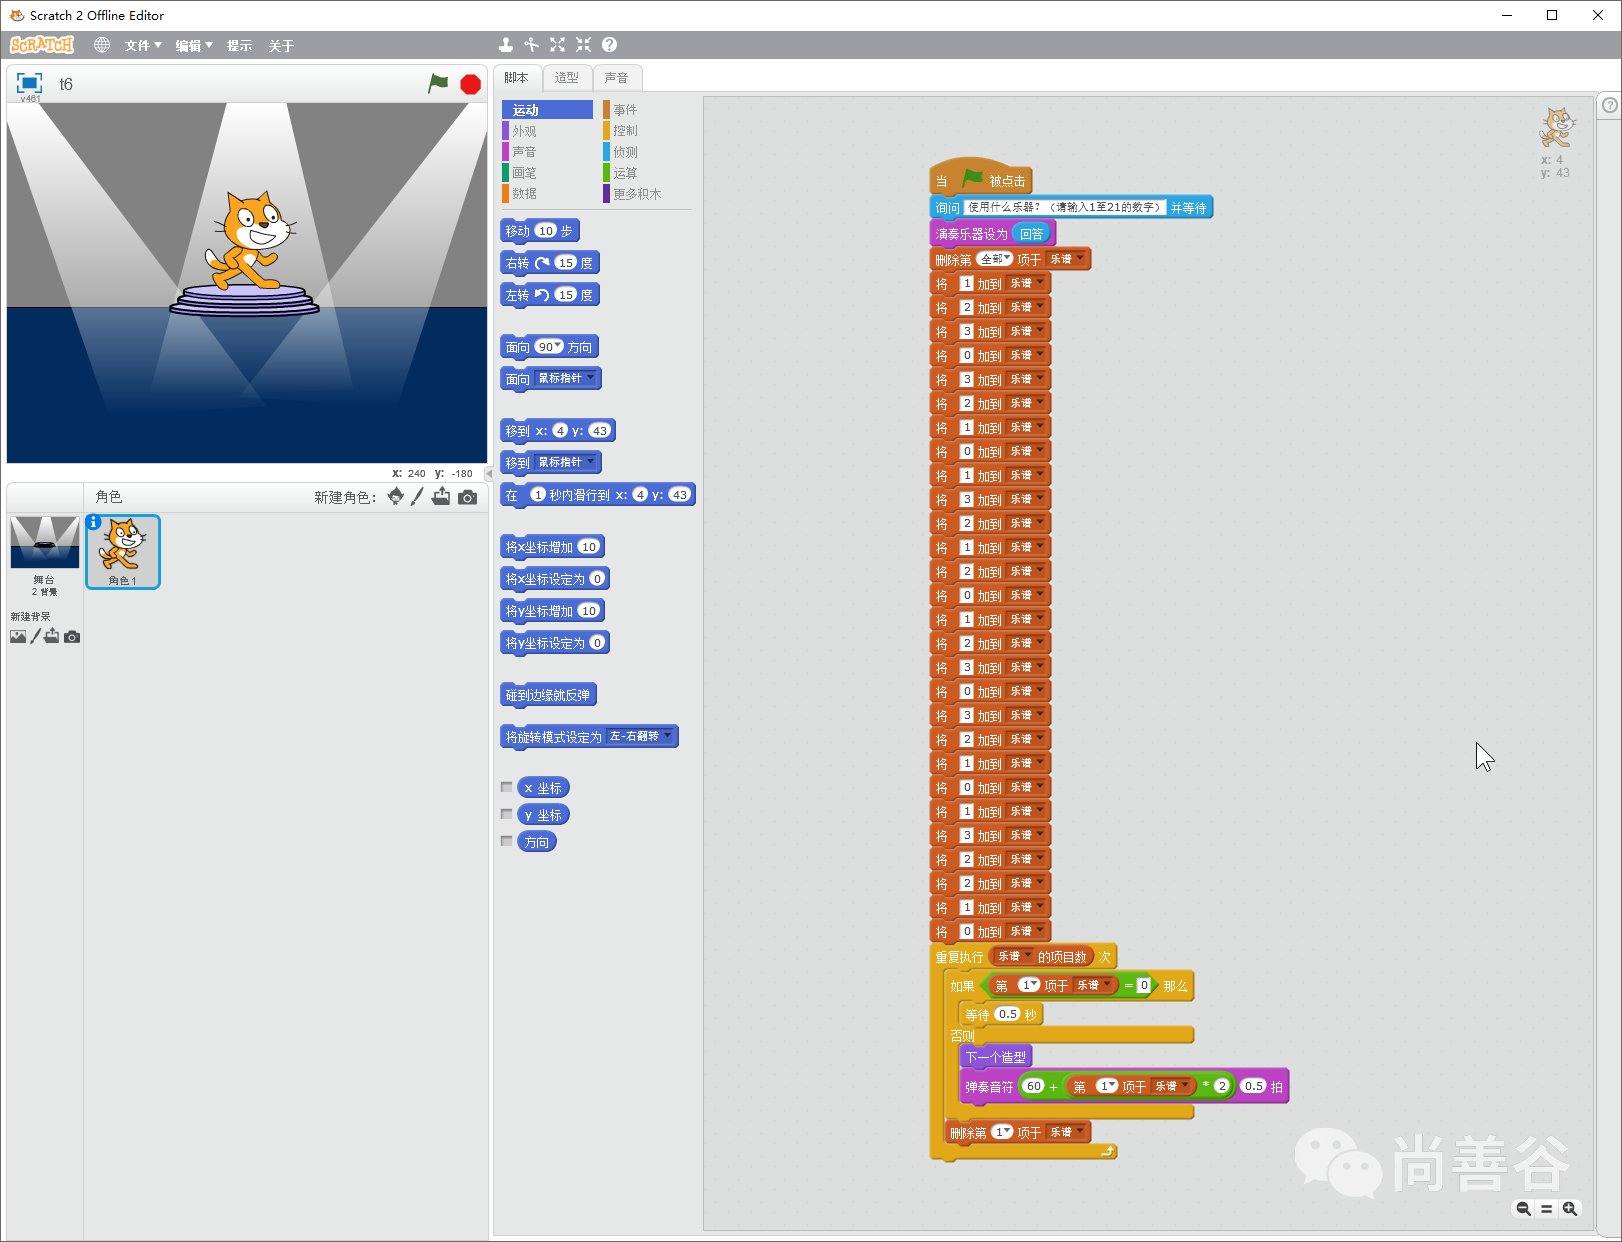This screenshot has height=1242, width=1622.
Task: Select the 数据 block category
Action: coord(547,194)
